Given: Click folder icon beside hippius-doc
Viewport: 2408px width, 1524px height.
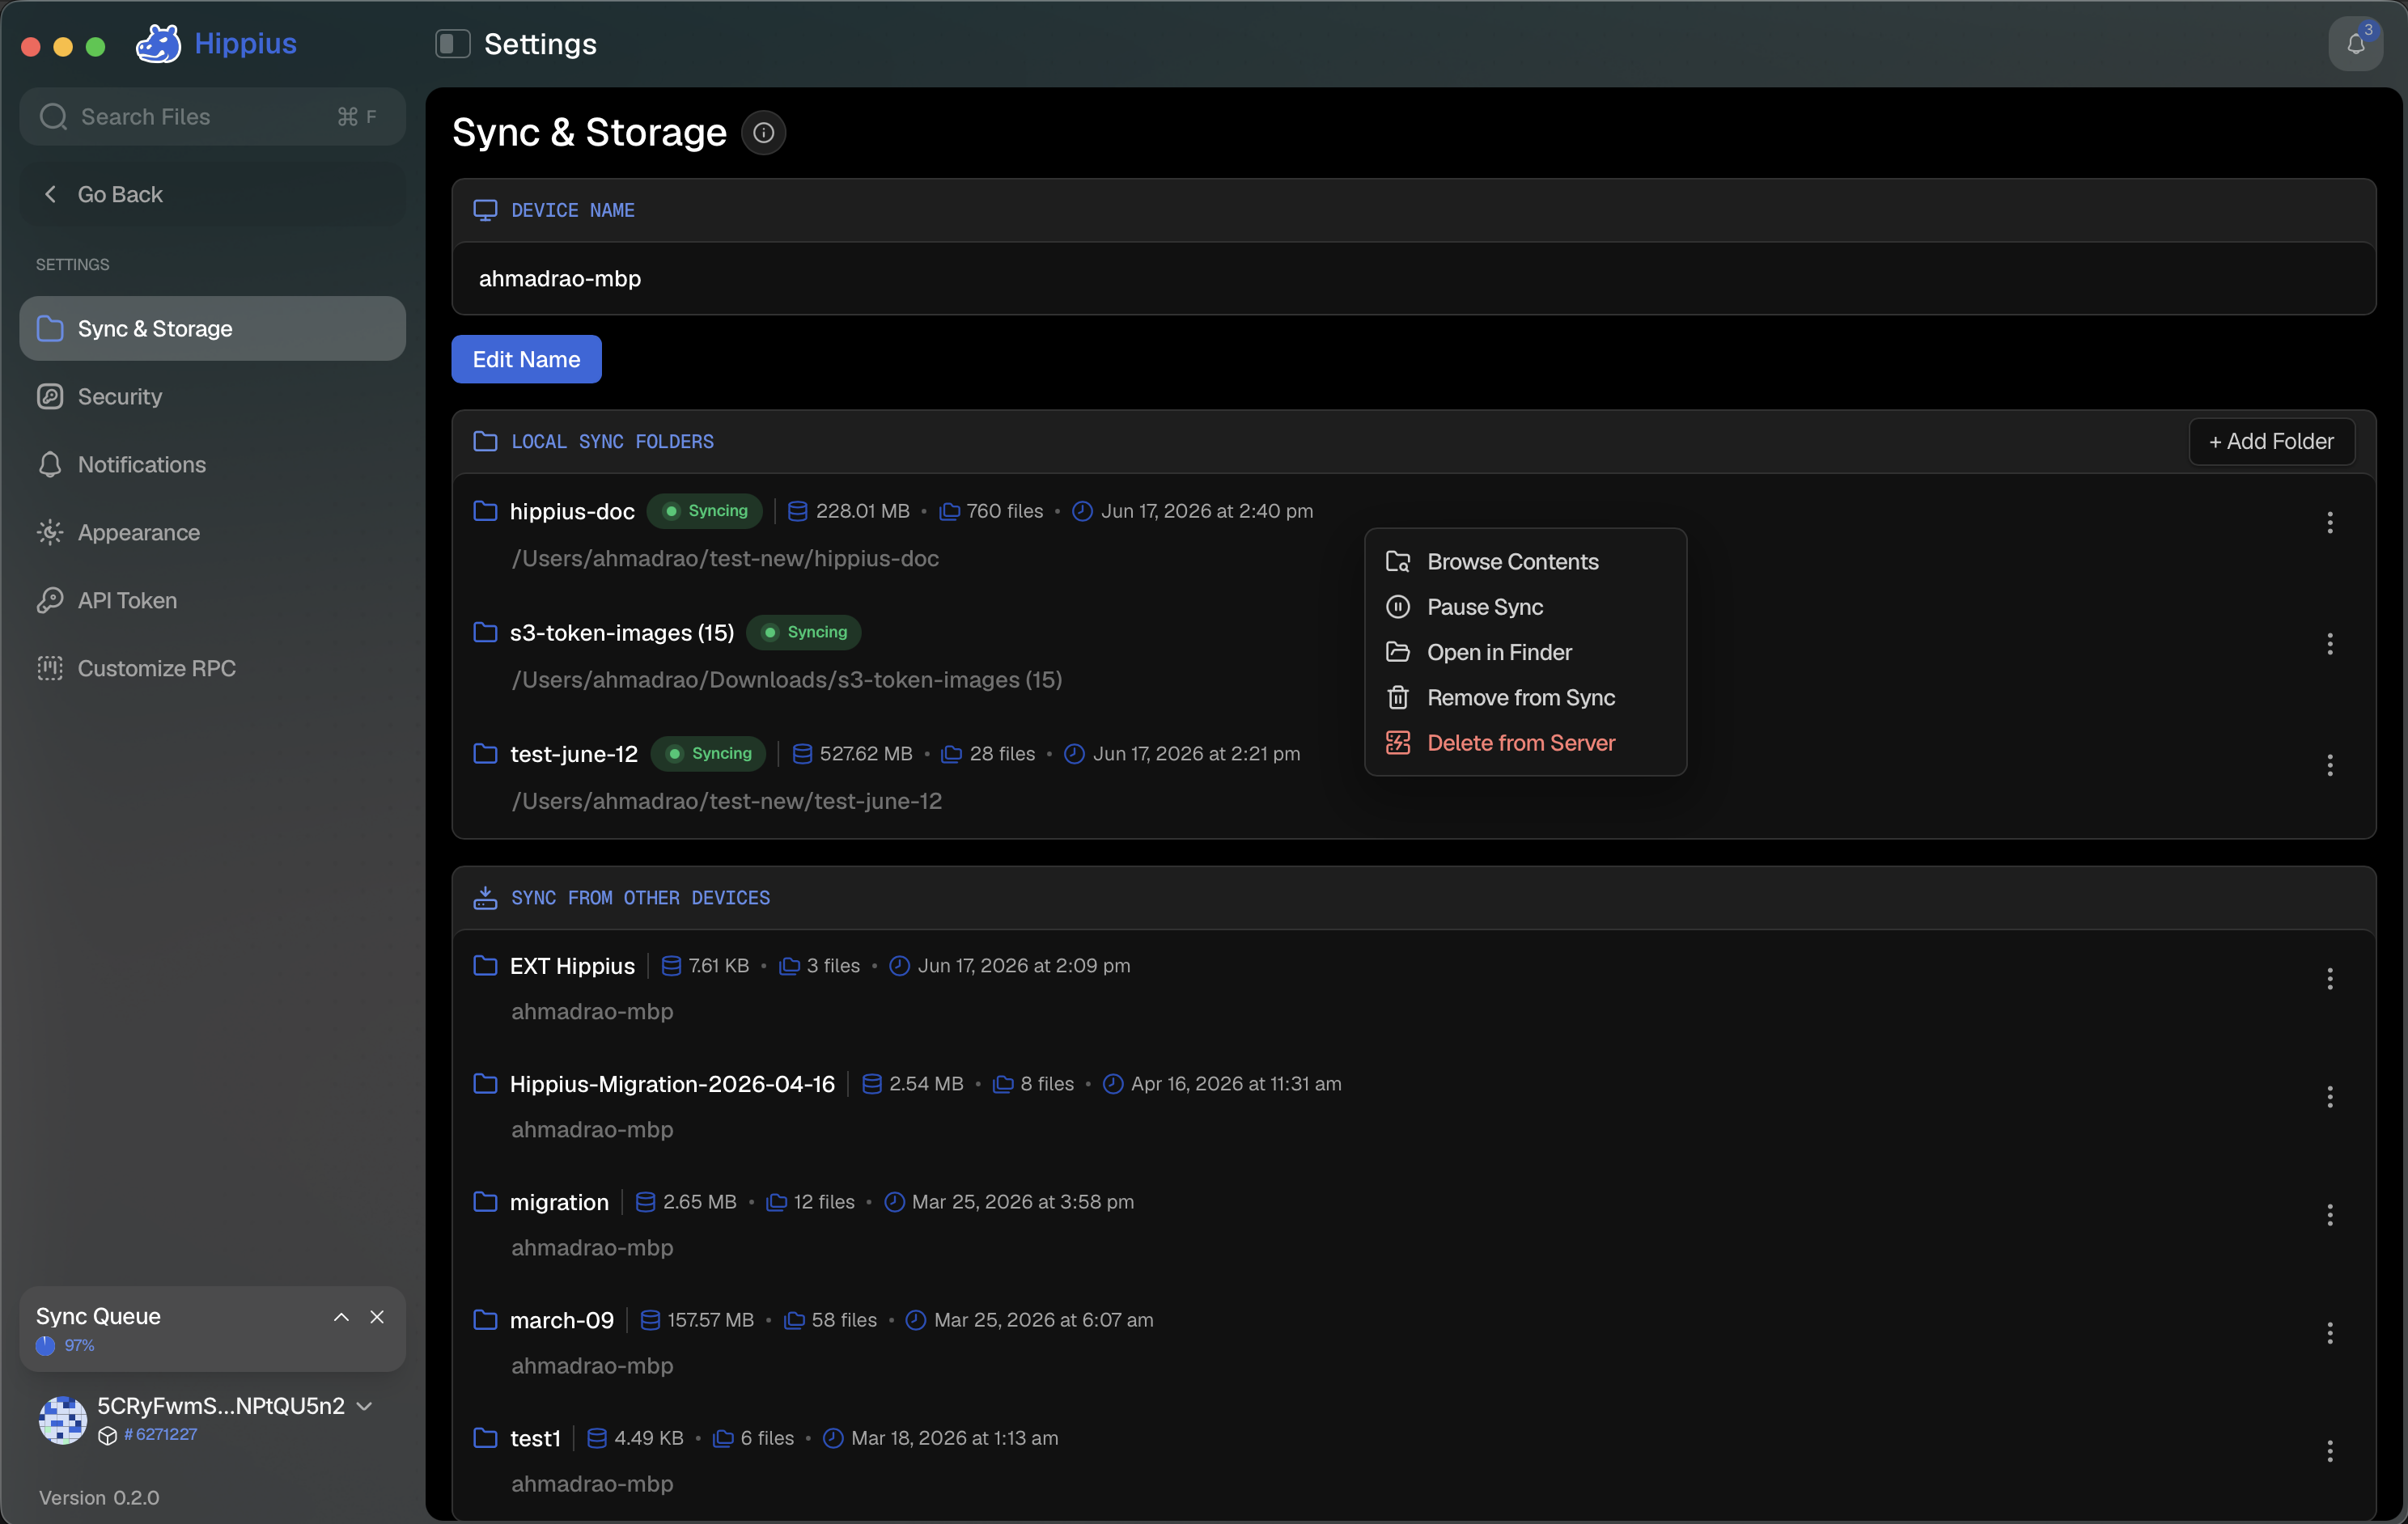Looking at the screenshot, I should click(485, 511).
